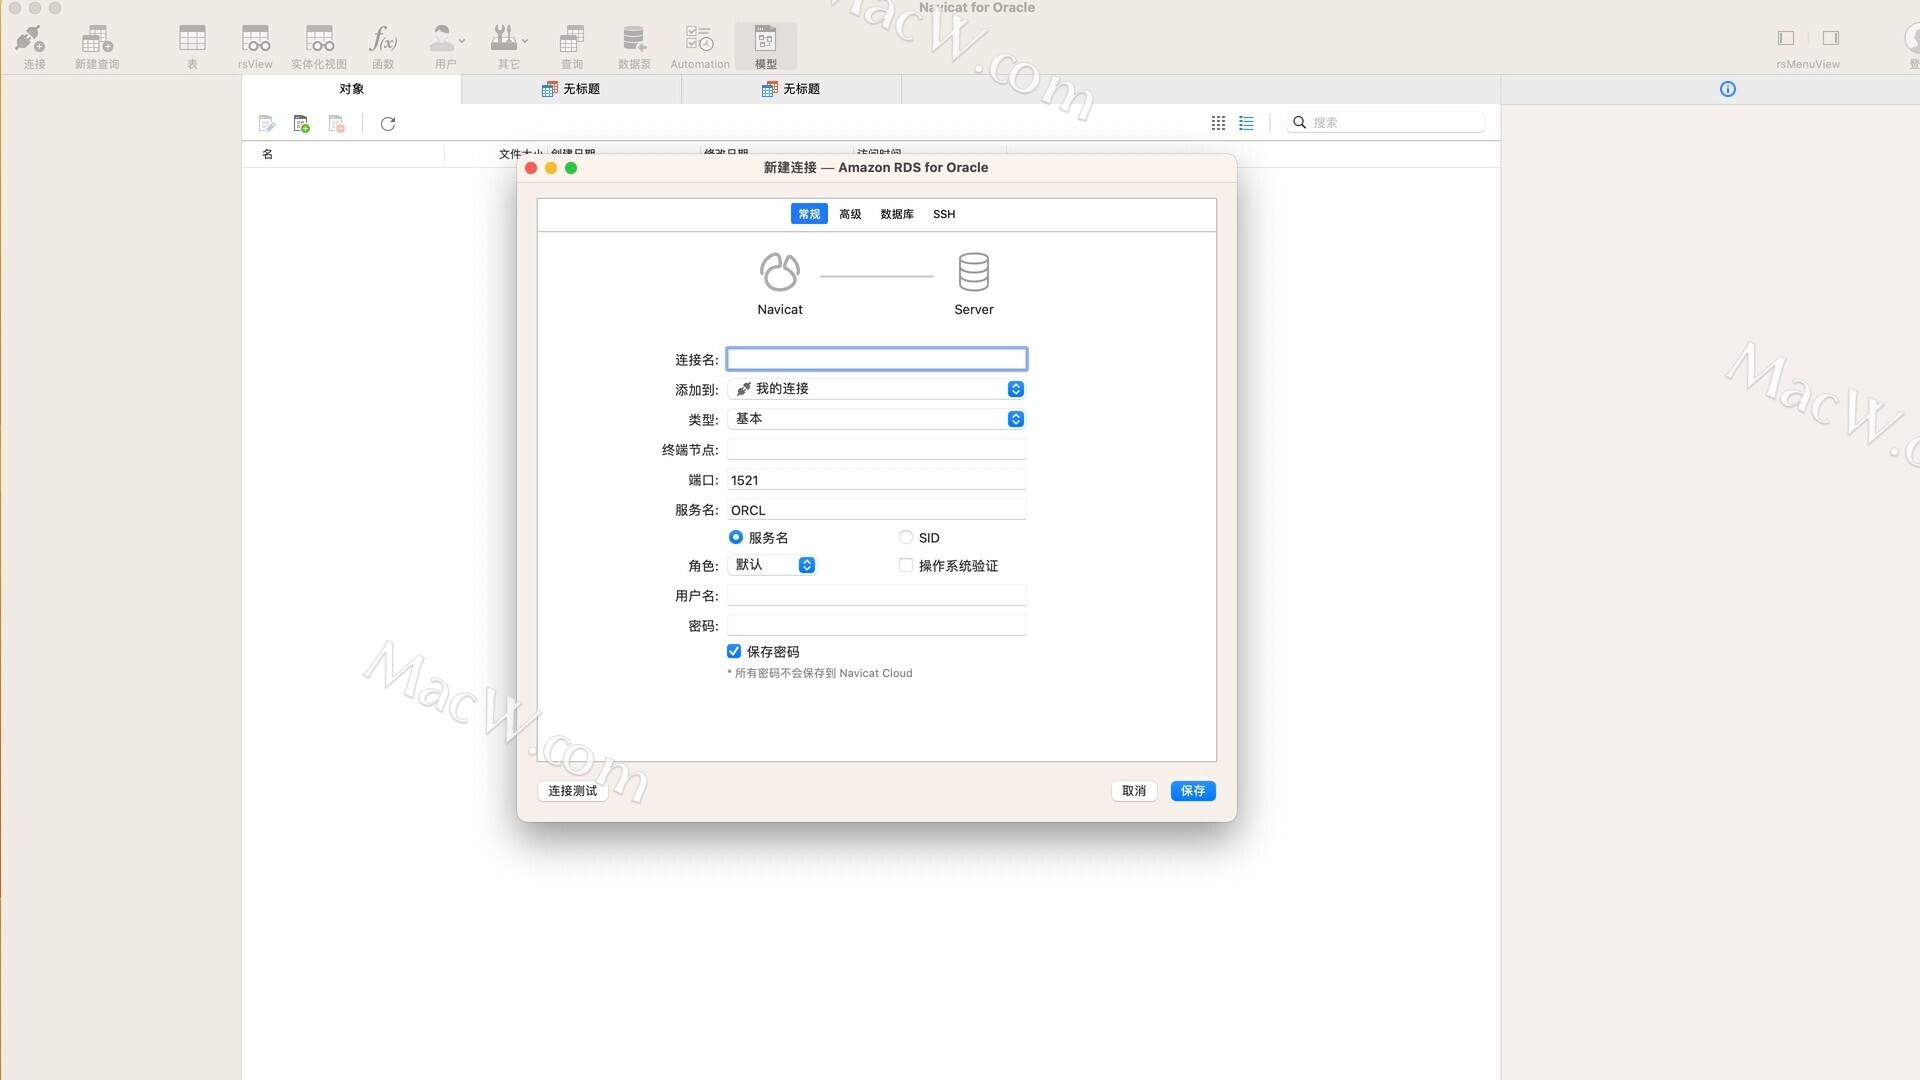
Task: Click the Navicat logo icon in dialog
Action: click(780, 271)
